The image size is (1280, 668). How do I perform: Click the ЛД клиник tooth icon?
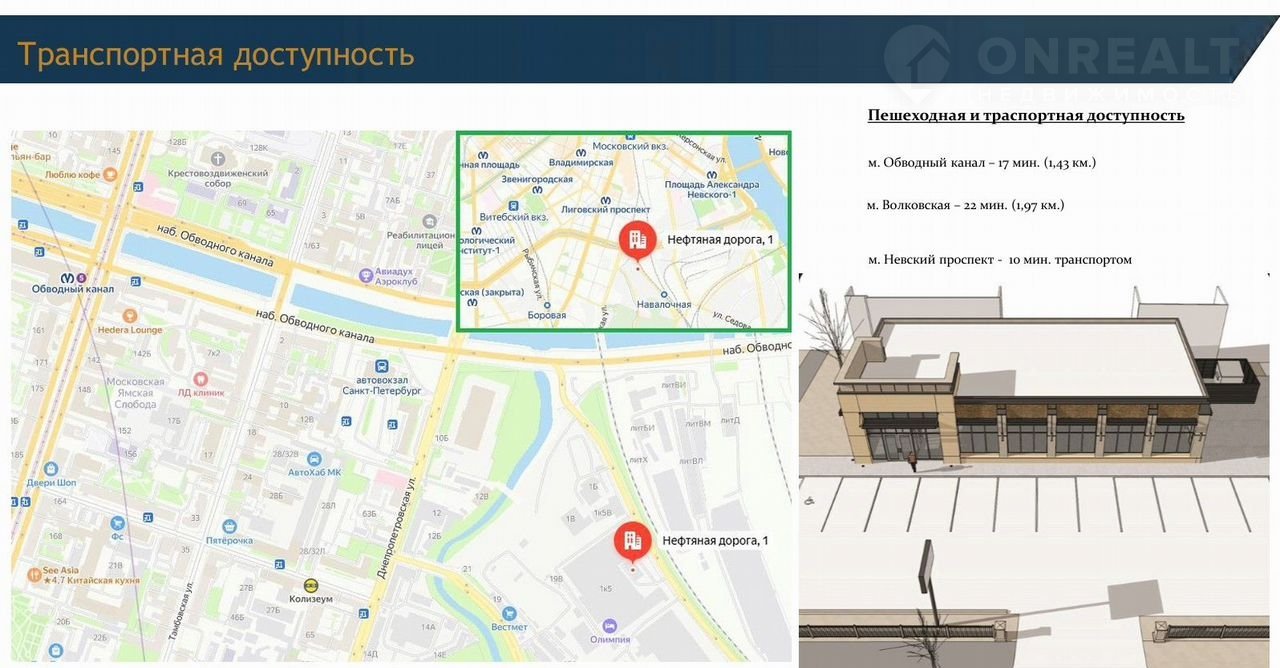point(199,379)
